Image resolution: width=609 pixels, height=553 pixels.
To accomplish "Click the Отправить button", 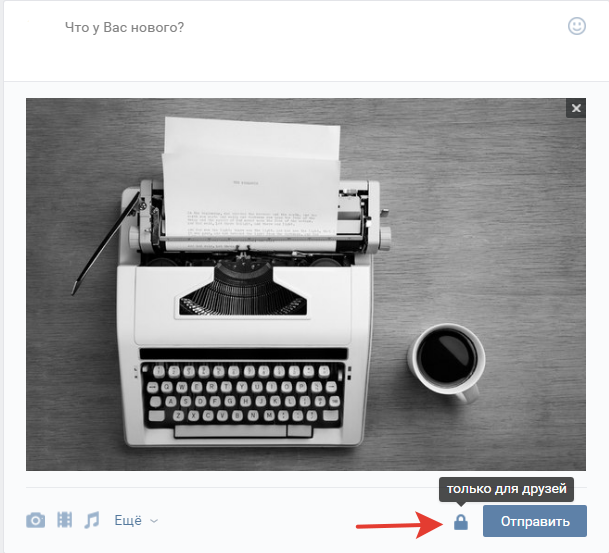I will click(x=535, y=521).
